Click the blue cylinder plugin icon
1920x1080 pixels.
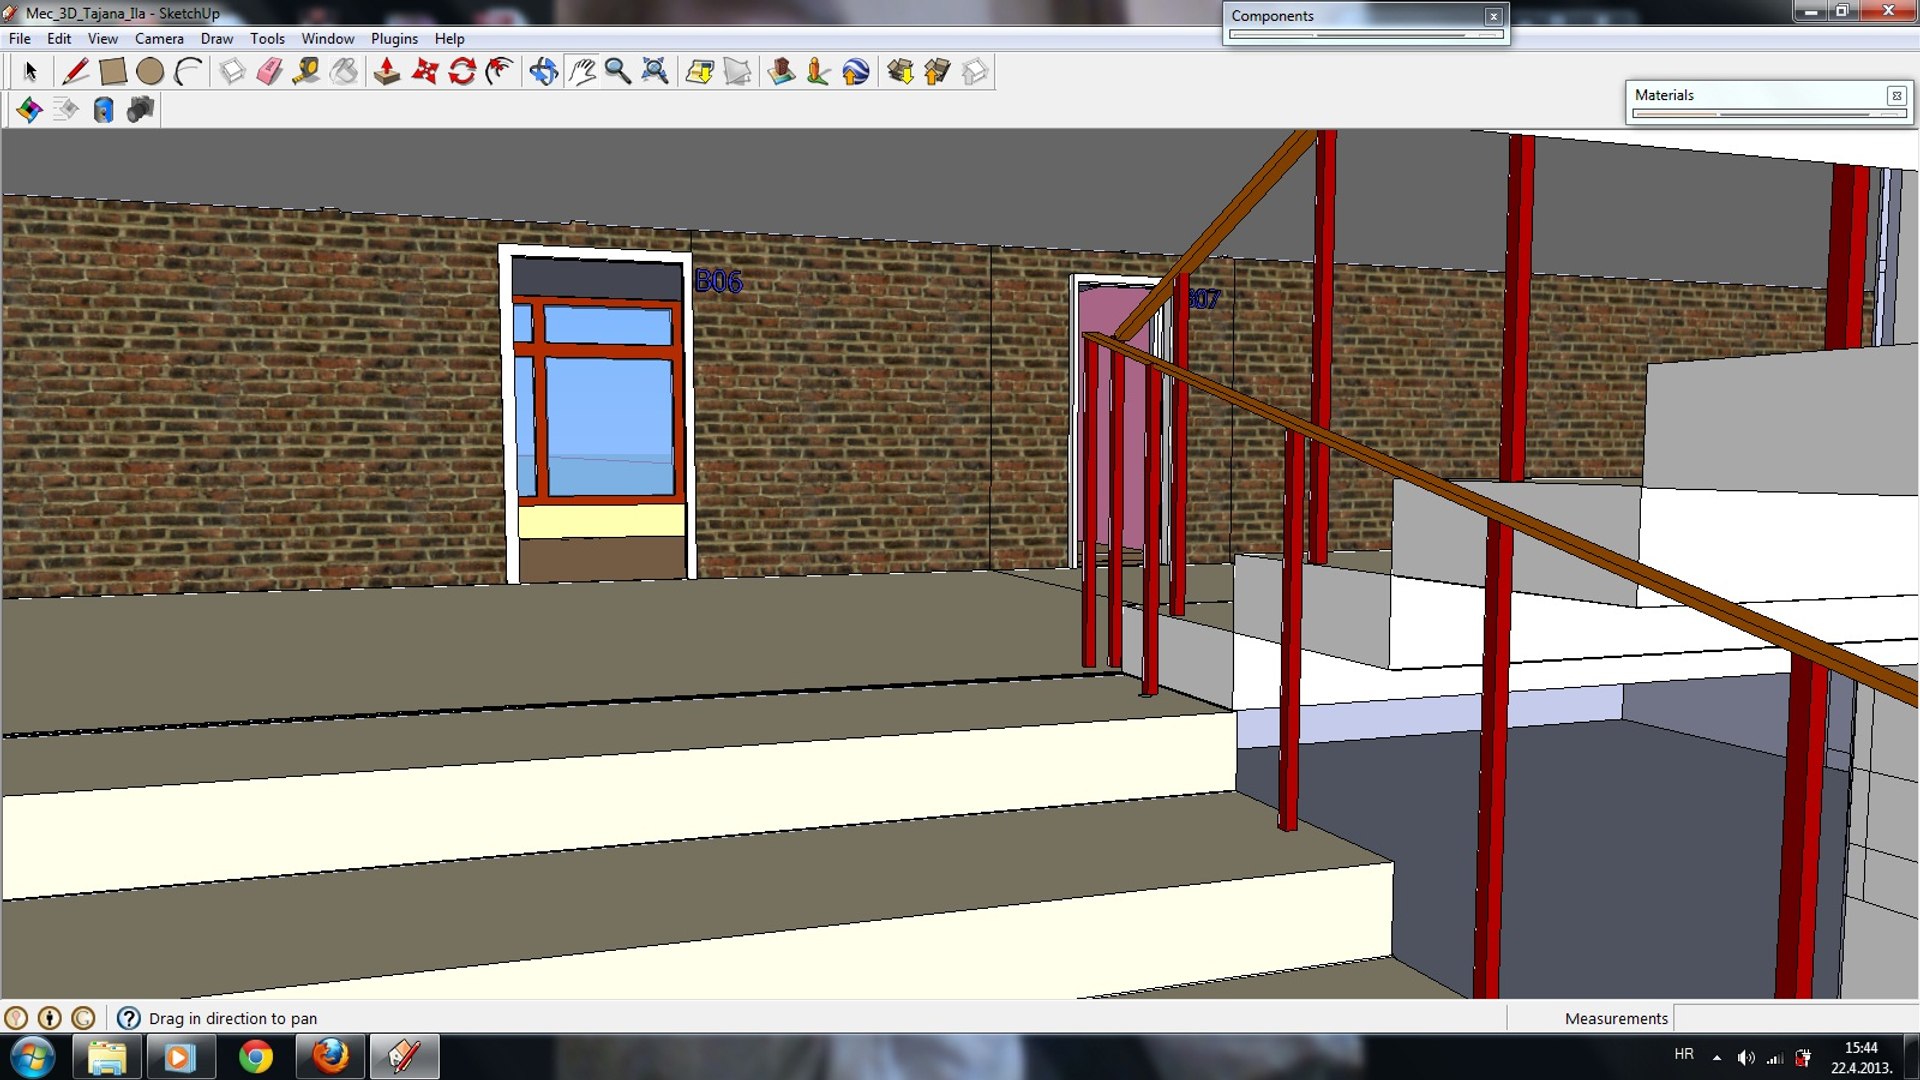tap(103, 109)
